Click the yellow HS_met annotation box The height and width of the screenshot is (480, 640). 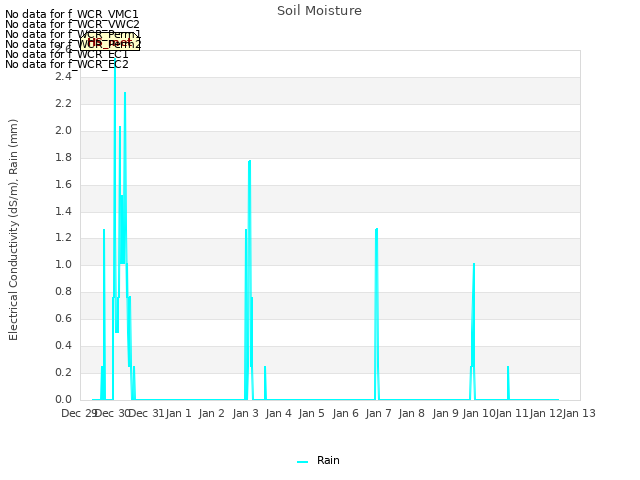pos(110,42)
